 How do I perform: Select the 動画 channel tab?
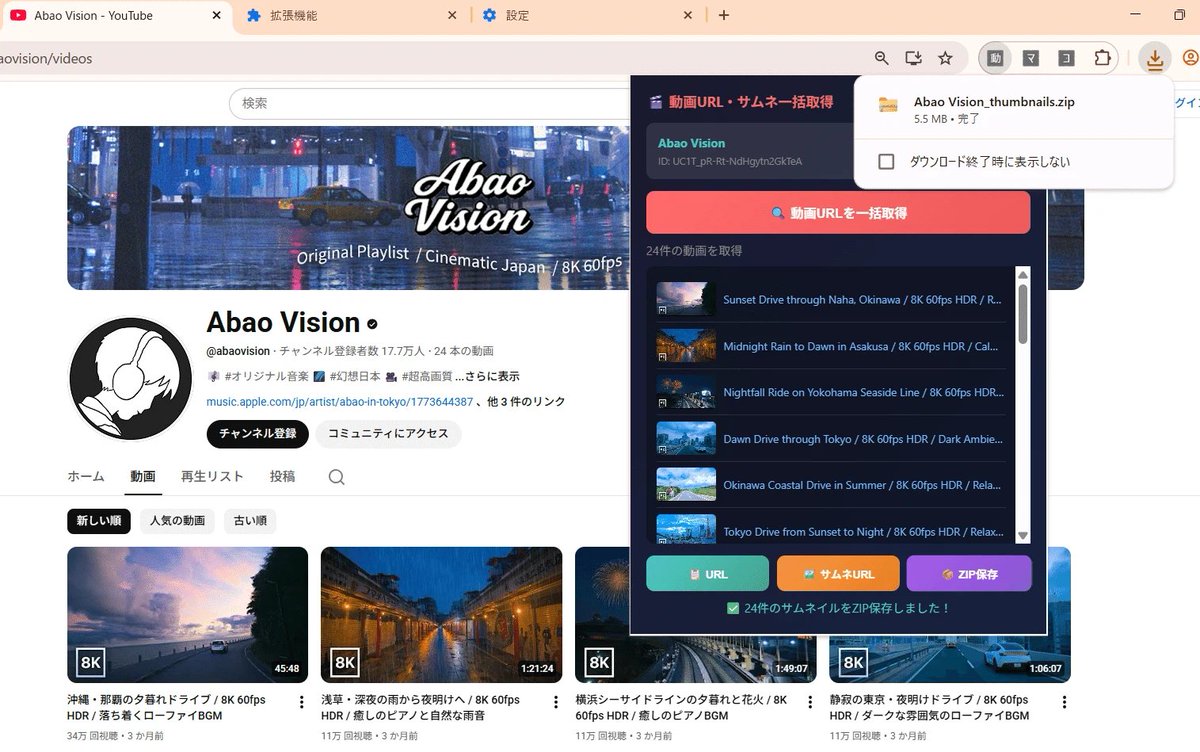(x=143, y=477)
